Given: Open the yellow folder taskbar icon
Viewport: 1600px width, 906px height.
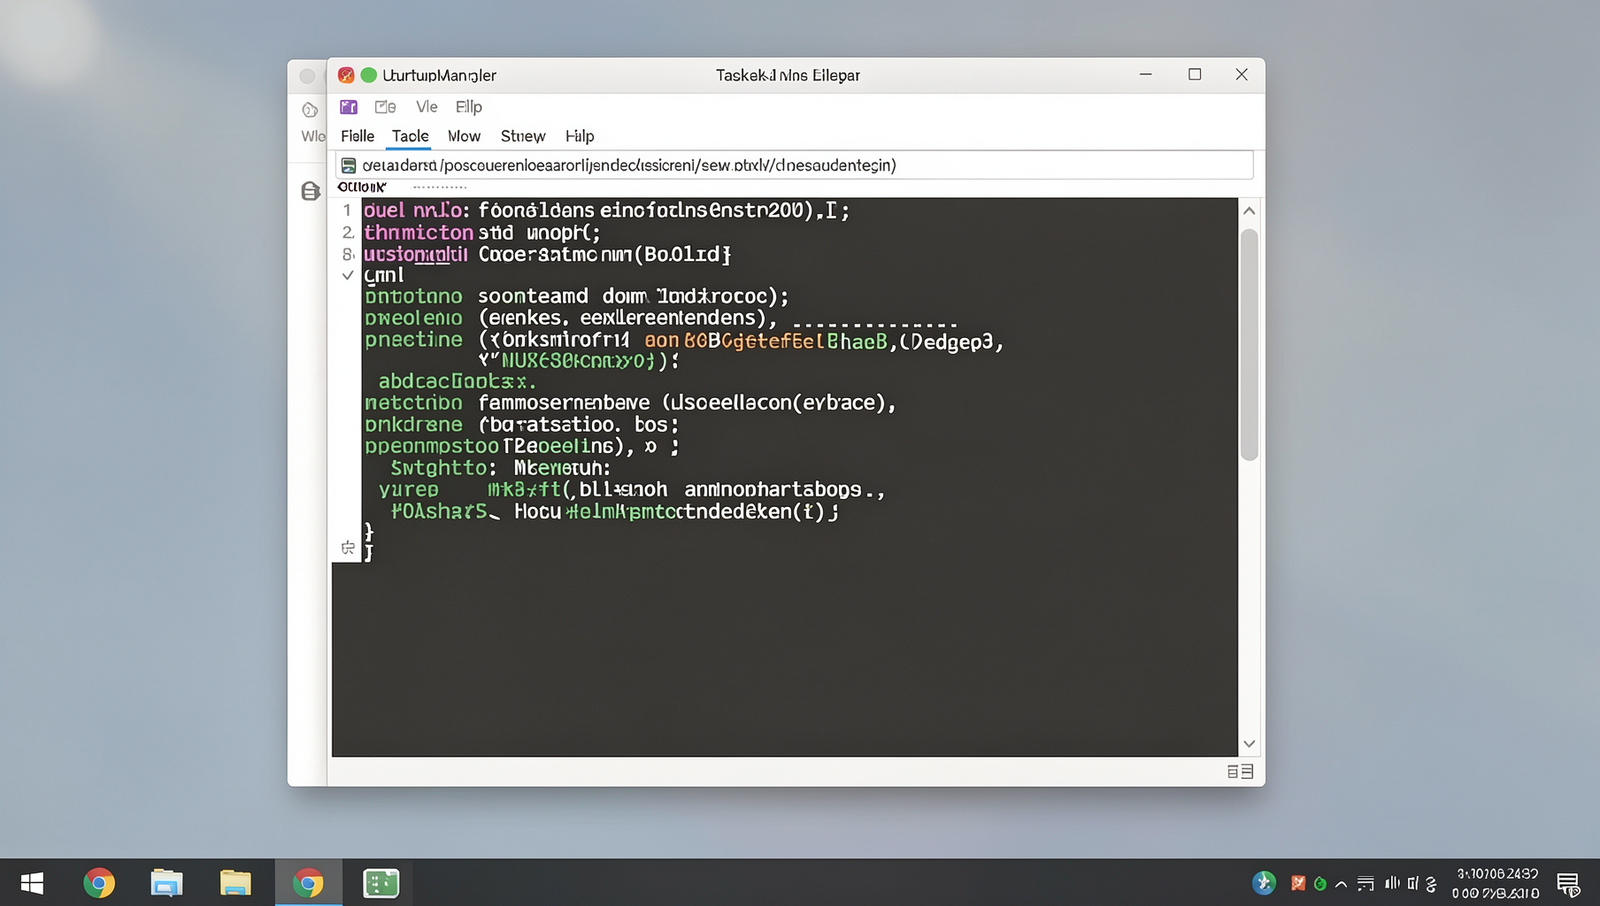Looking at the screenshot, I should (236, 883).
